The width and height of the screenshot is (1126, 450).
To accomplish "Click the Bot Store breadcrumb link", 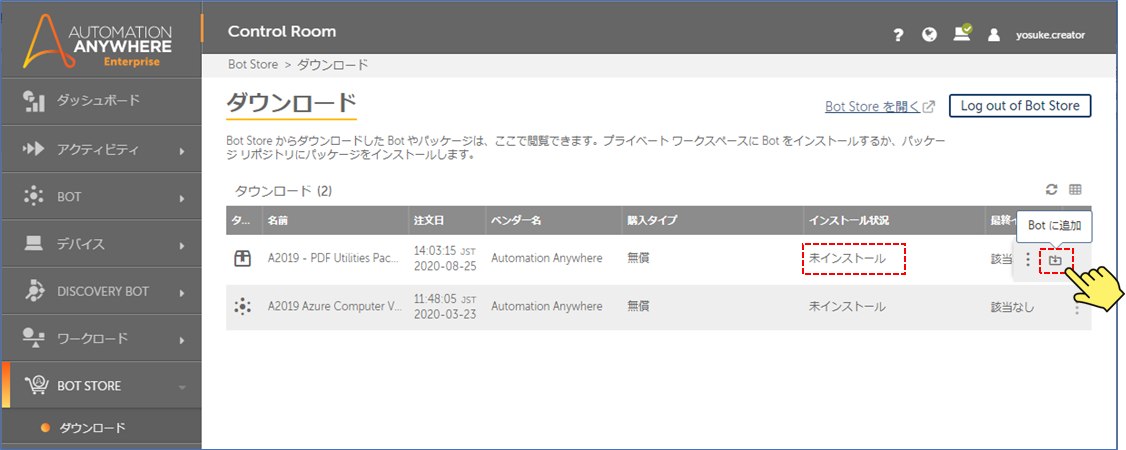I will 253,65.
